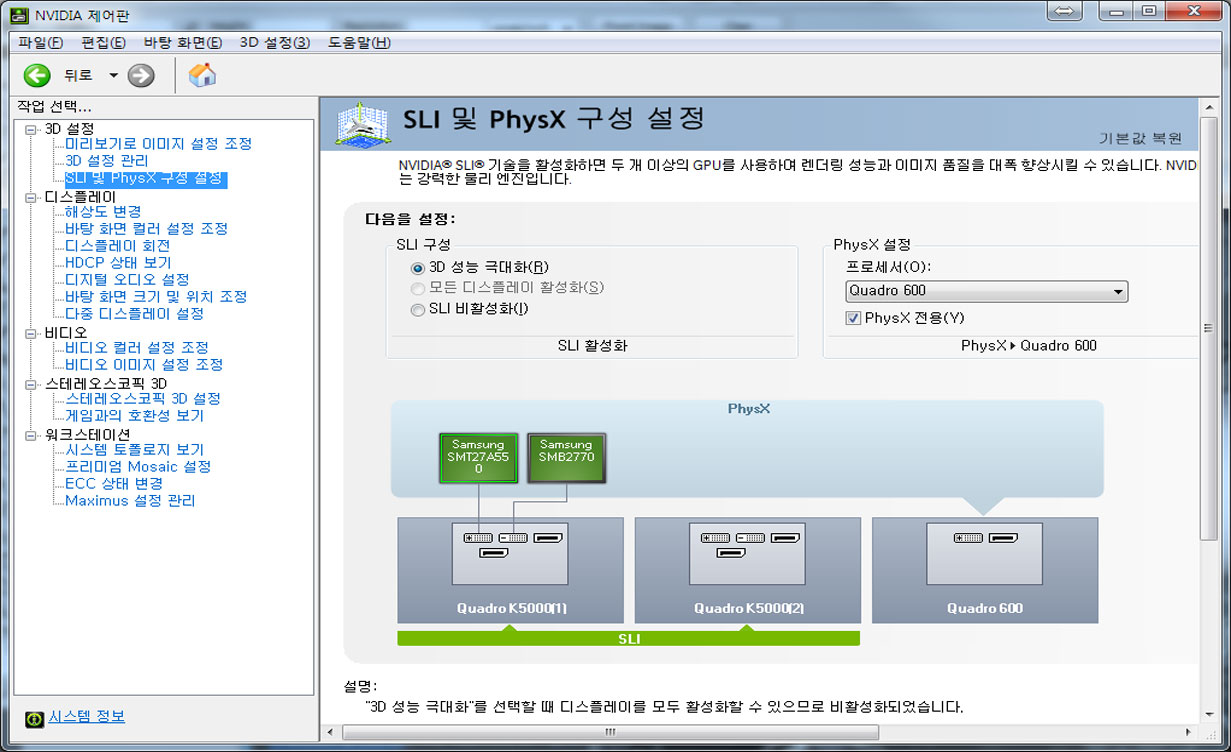
Task: Open the 시스템 정보 link
Action: [x=87, y=716]
